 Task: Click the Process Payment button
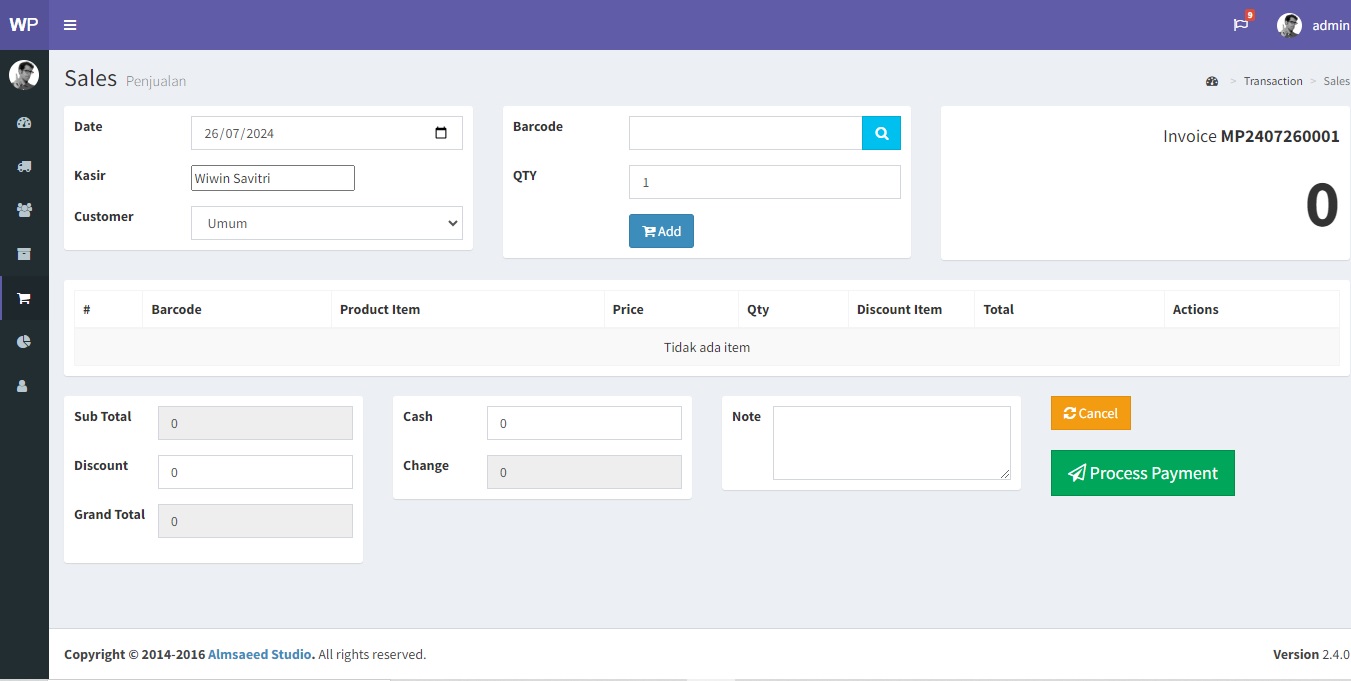tap(1142, 472)
